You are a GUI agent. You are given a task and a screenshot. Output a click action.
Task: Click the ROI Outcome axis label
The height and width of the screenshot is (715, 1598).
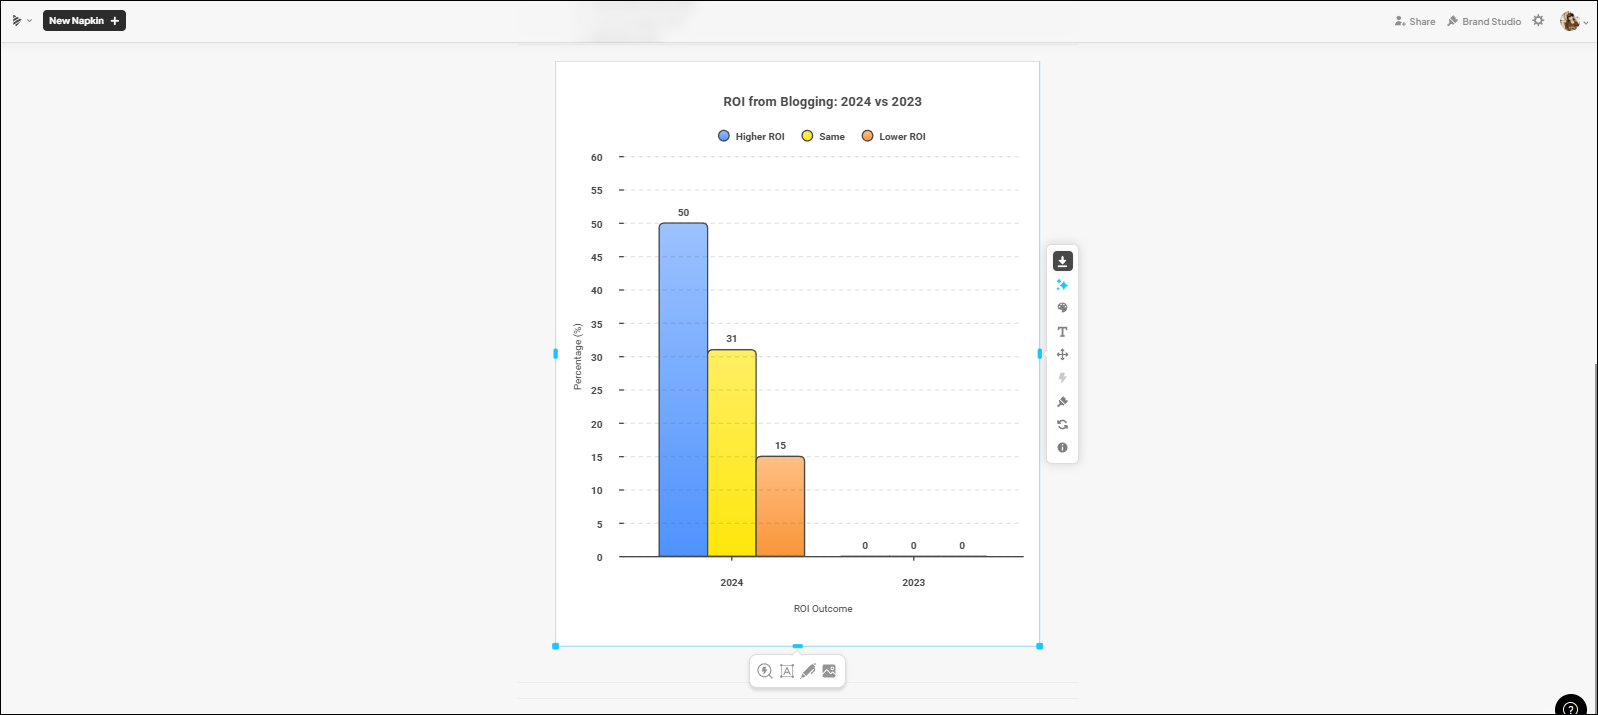(x=823, y=609)
